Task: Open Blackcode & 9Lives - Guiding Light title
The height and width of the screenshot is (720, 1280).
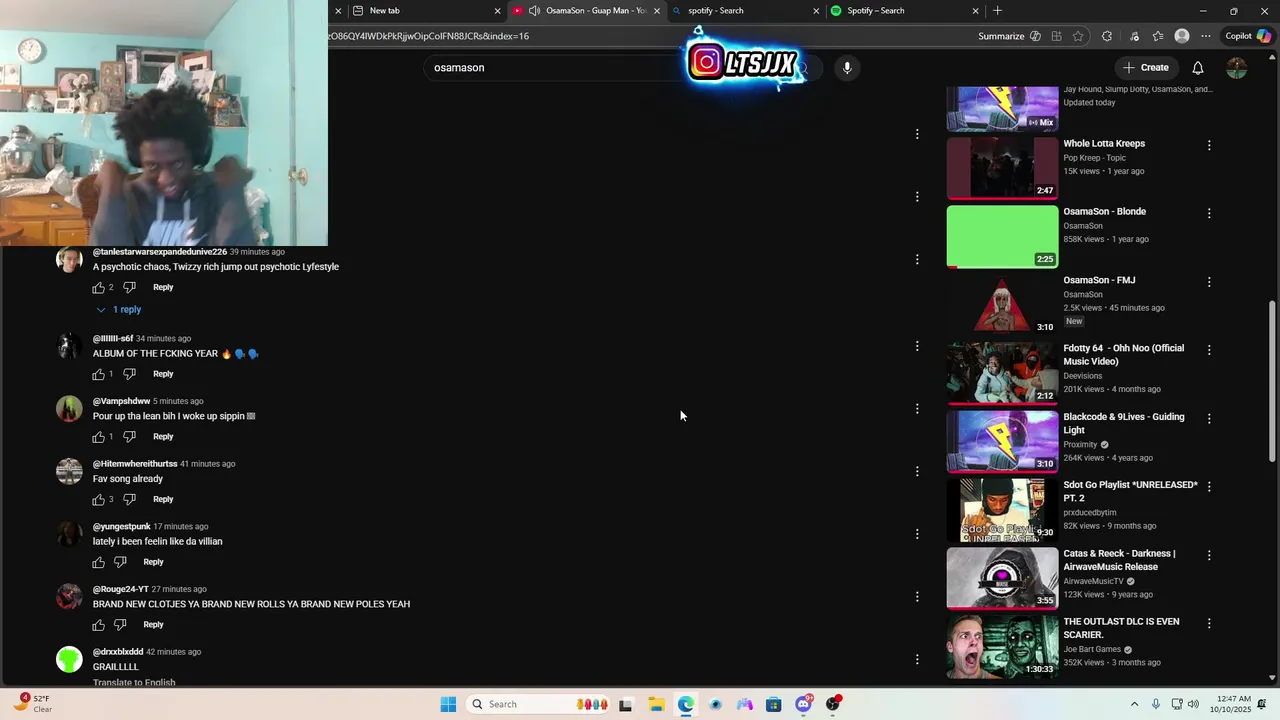Action: coord(1124,424)
